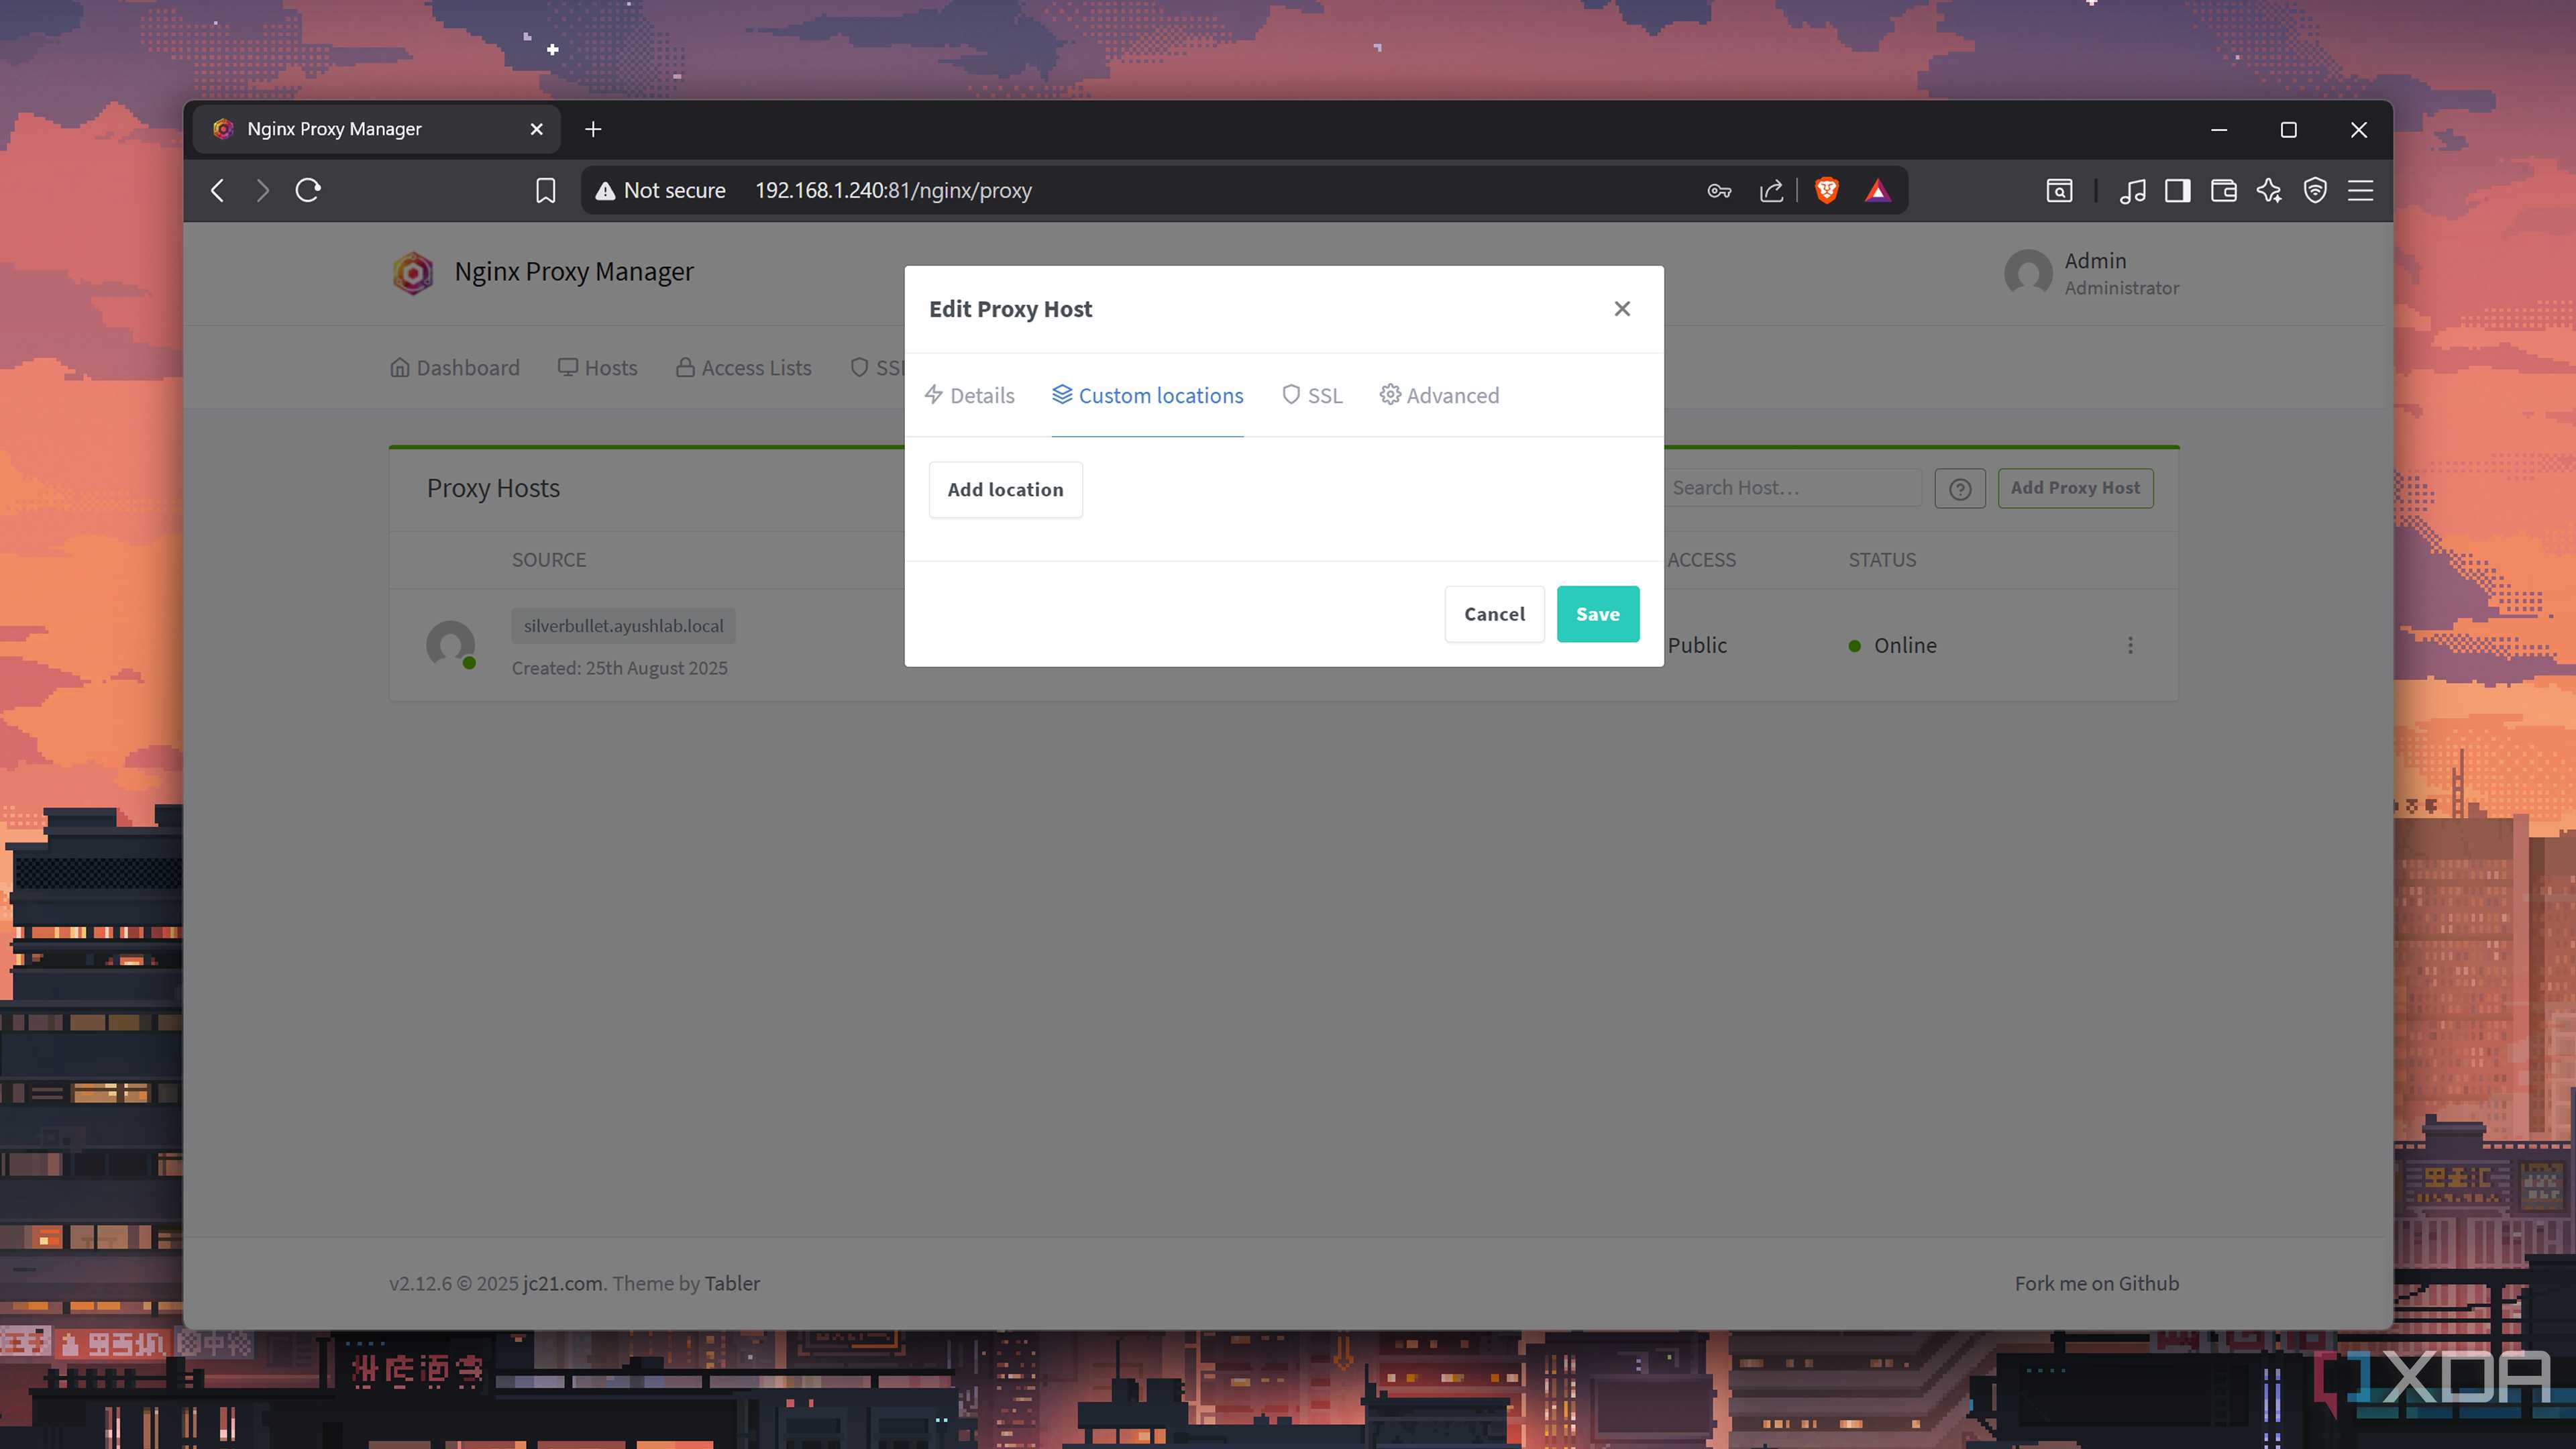Click the Nginx Proxy Manager logo
This screenshot has width=2576, height=1449.
click(x=412, y=272)
